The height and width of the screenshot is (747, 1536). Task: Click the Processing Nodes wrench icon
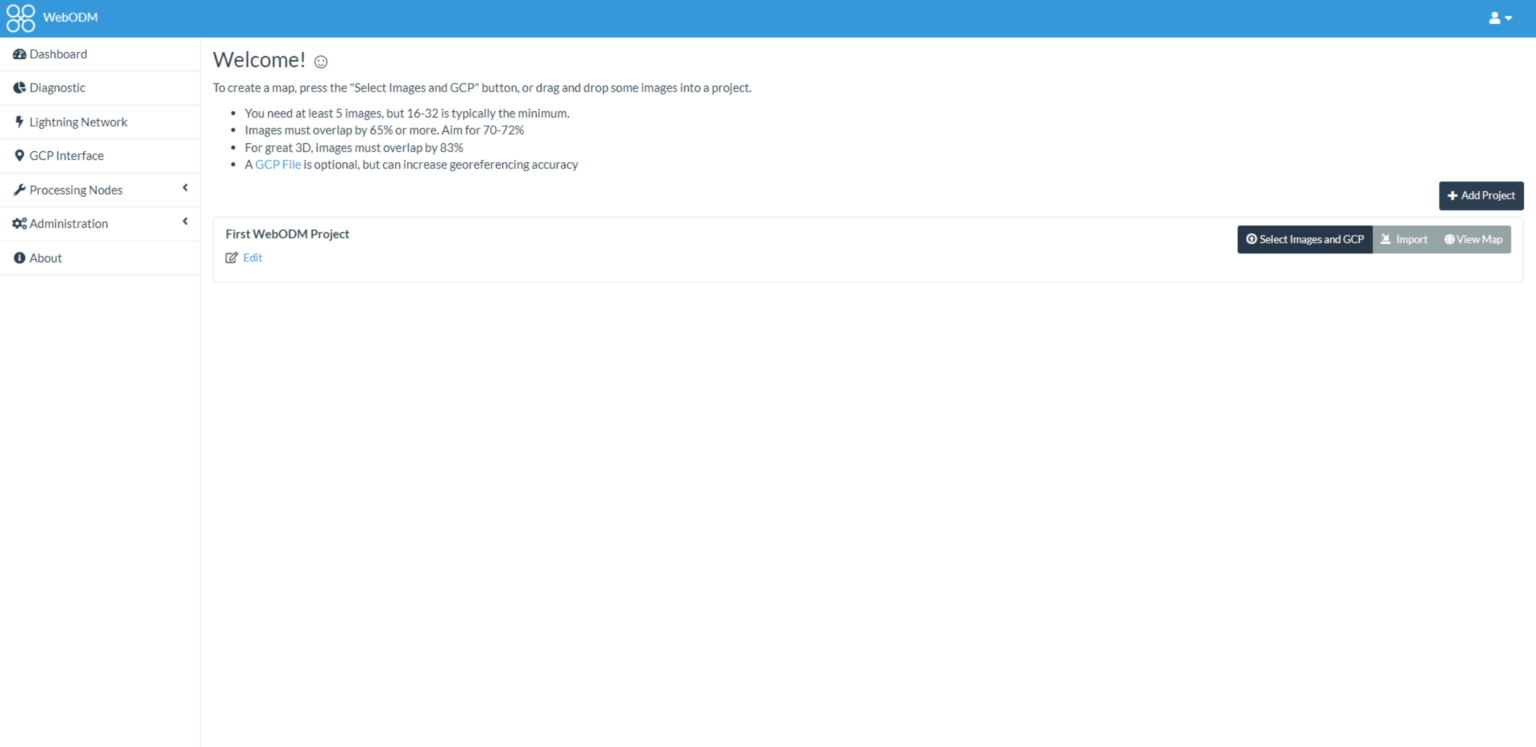(19, 190)
